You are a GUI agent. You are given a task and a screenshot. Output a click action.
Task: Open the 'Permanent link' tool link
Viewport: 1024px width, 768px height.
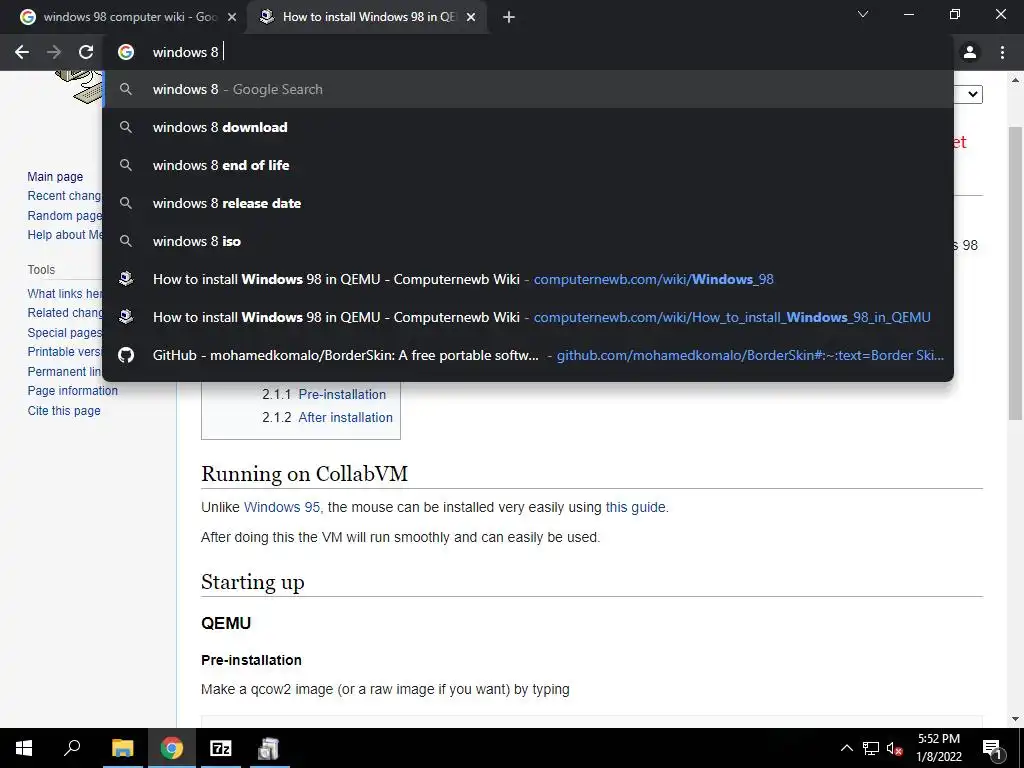[x=65, y=371]
